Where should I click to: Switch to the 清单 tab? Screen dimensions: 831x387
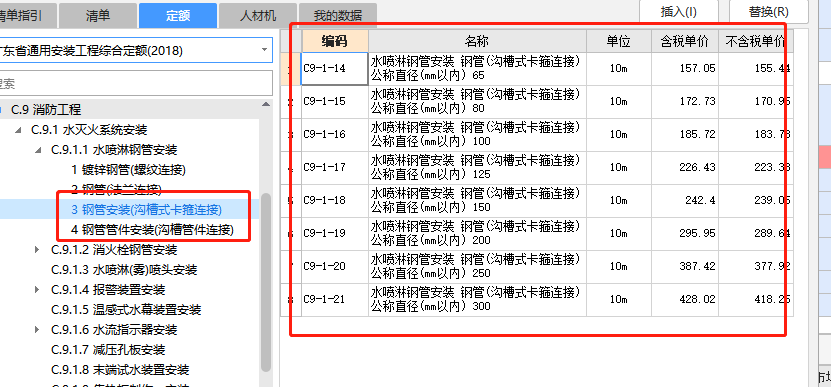pos(98,15)
